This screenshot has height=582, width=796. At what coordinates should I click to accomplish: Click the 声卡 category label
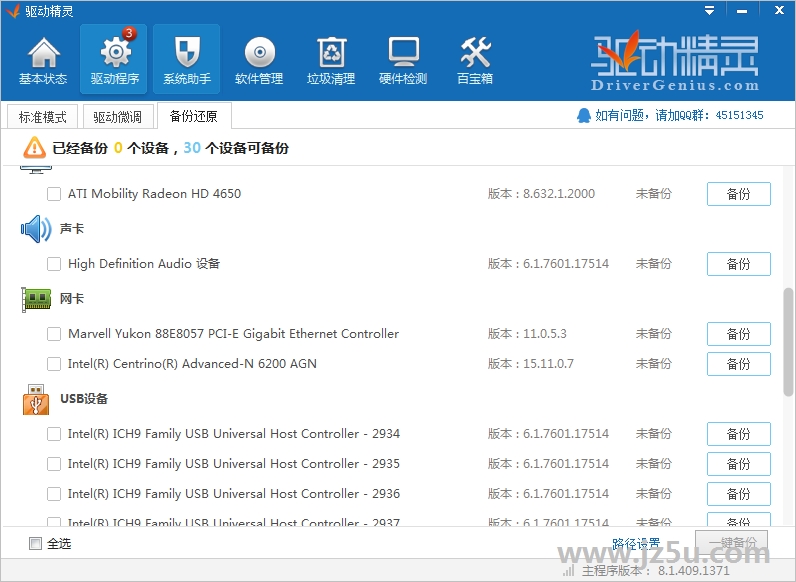(72, 229)
